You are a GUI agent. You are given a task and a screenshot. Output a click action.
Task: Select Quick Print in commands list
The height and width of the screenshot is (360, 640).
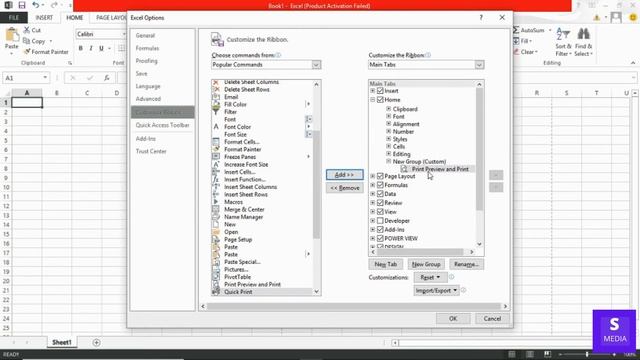[262, 292]
